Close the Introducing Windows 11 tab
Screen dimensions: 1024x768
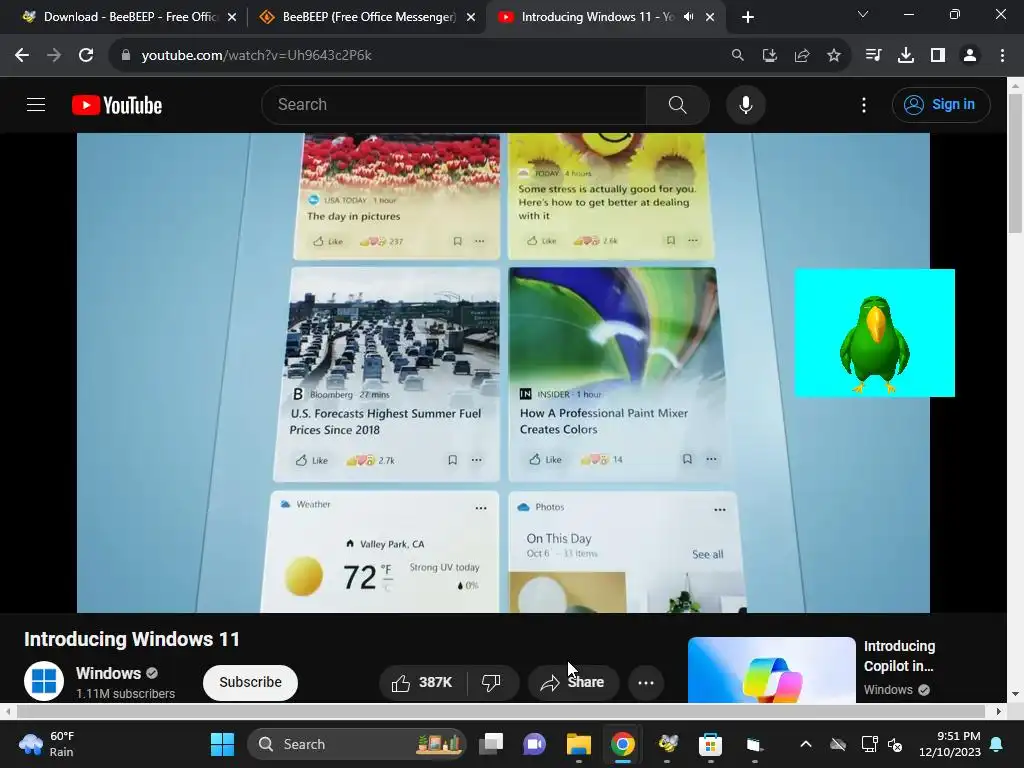pos(710,18)
